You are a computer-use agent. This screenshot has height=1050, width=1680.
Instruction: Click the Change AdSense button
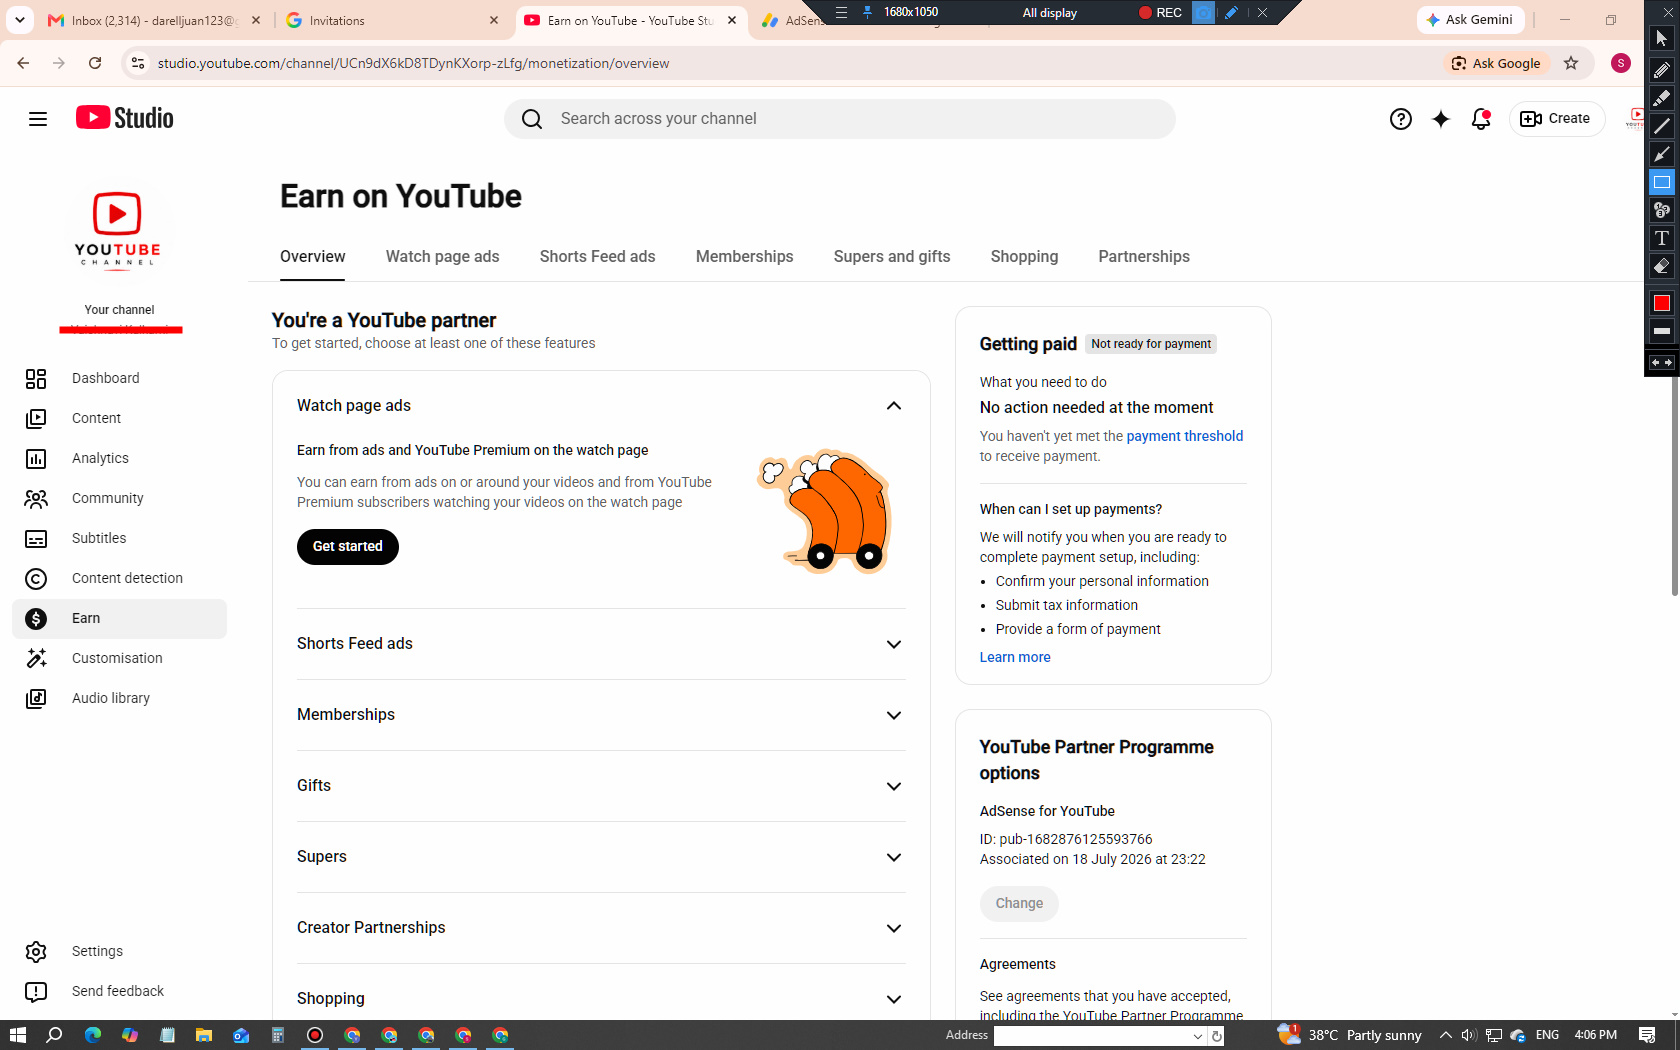coord(1019,903)
